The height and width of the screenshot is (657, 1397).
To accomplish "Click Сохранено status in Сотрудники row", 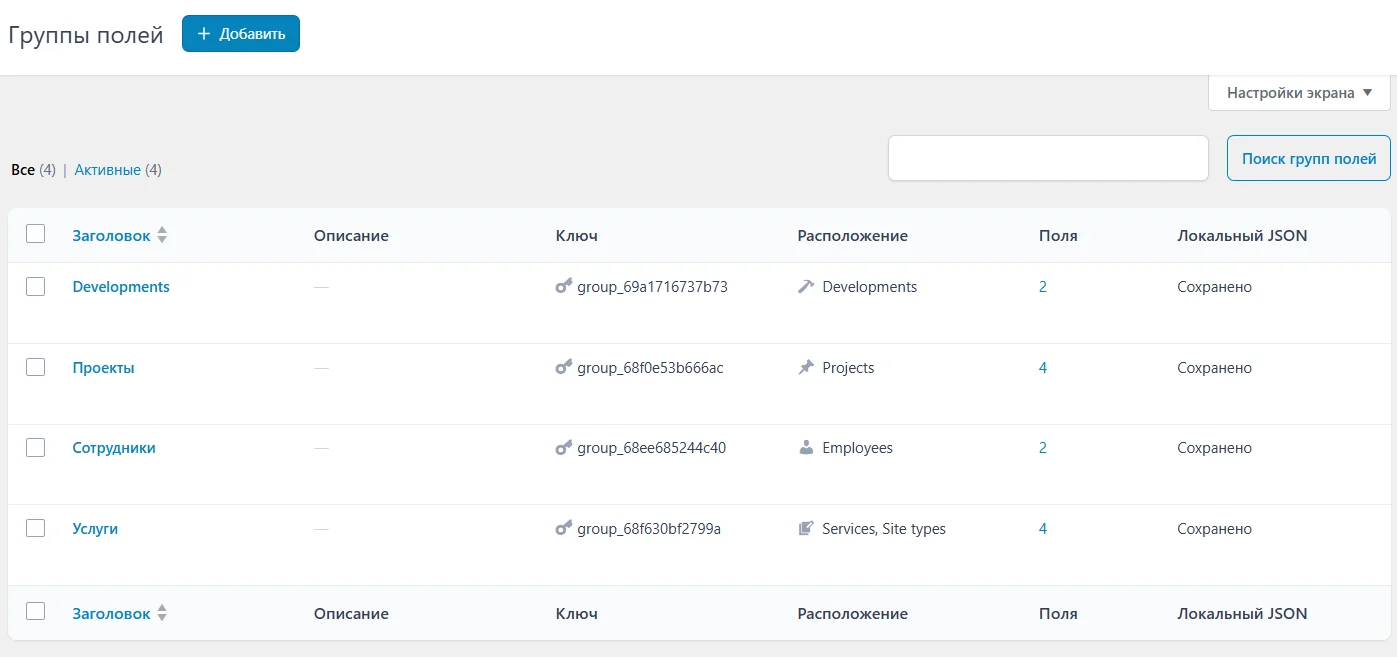I will 1215,448.
